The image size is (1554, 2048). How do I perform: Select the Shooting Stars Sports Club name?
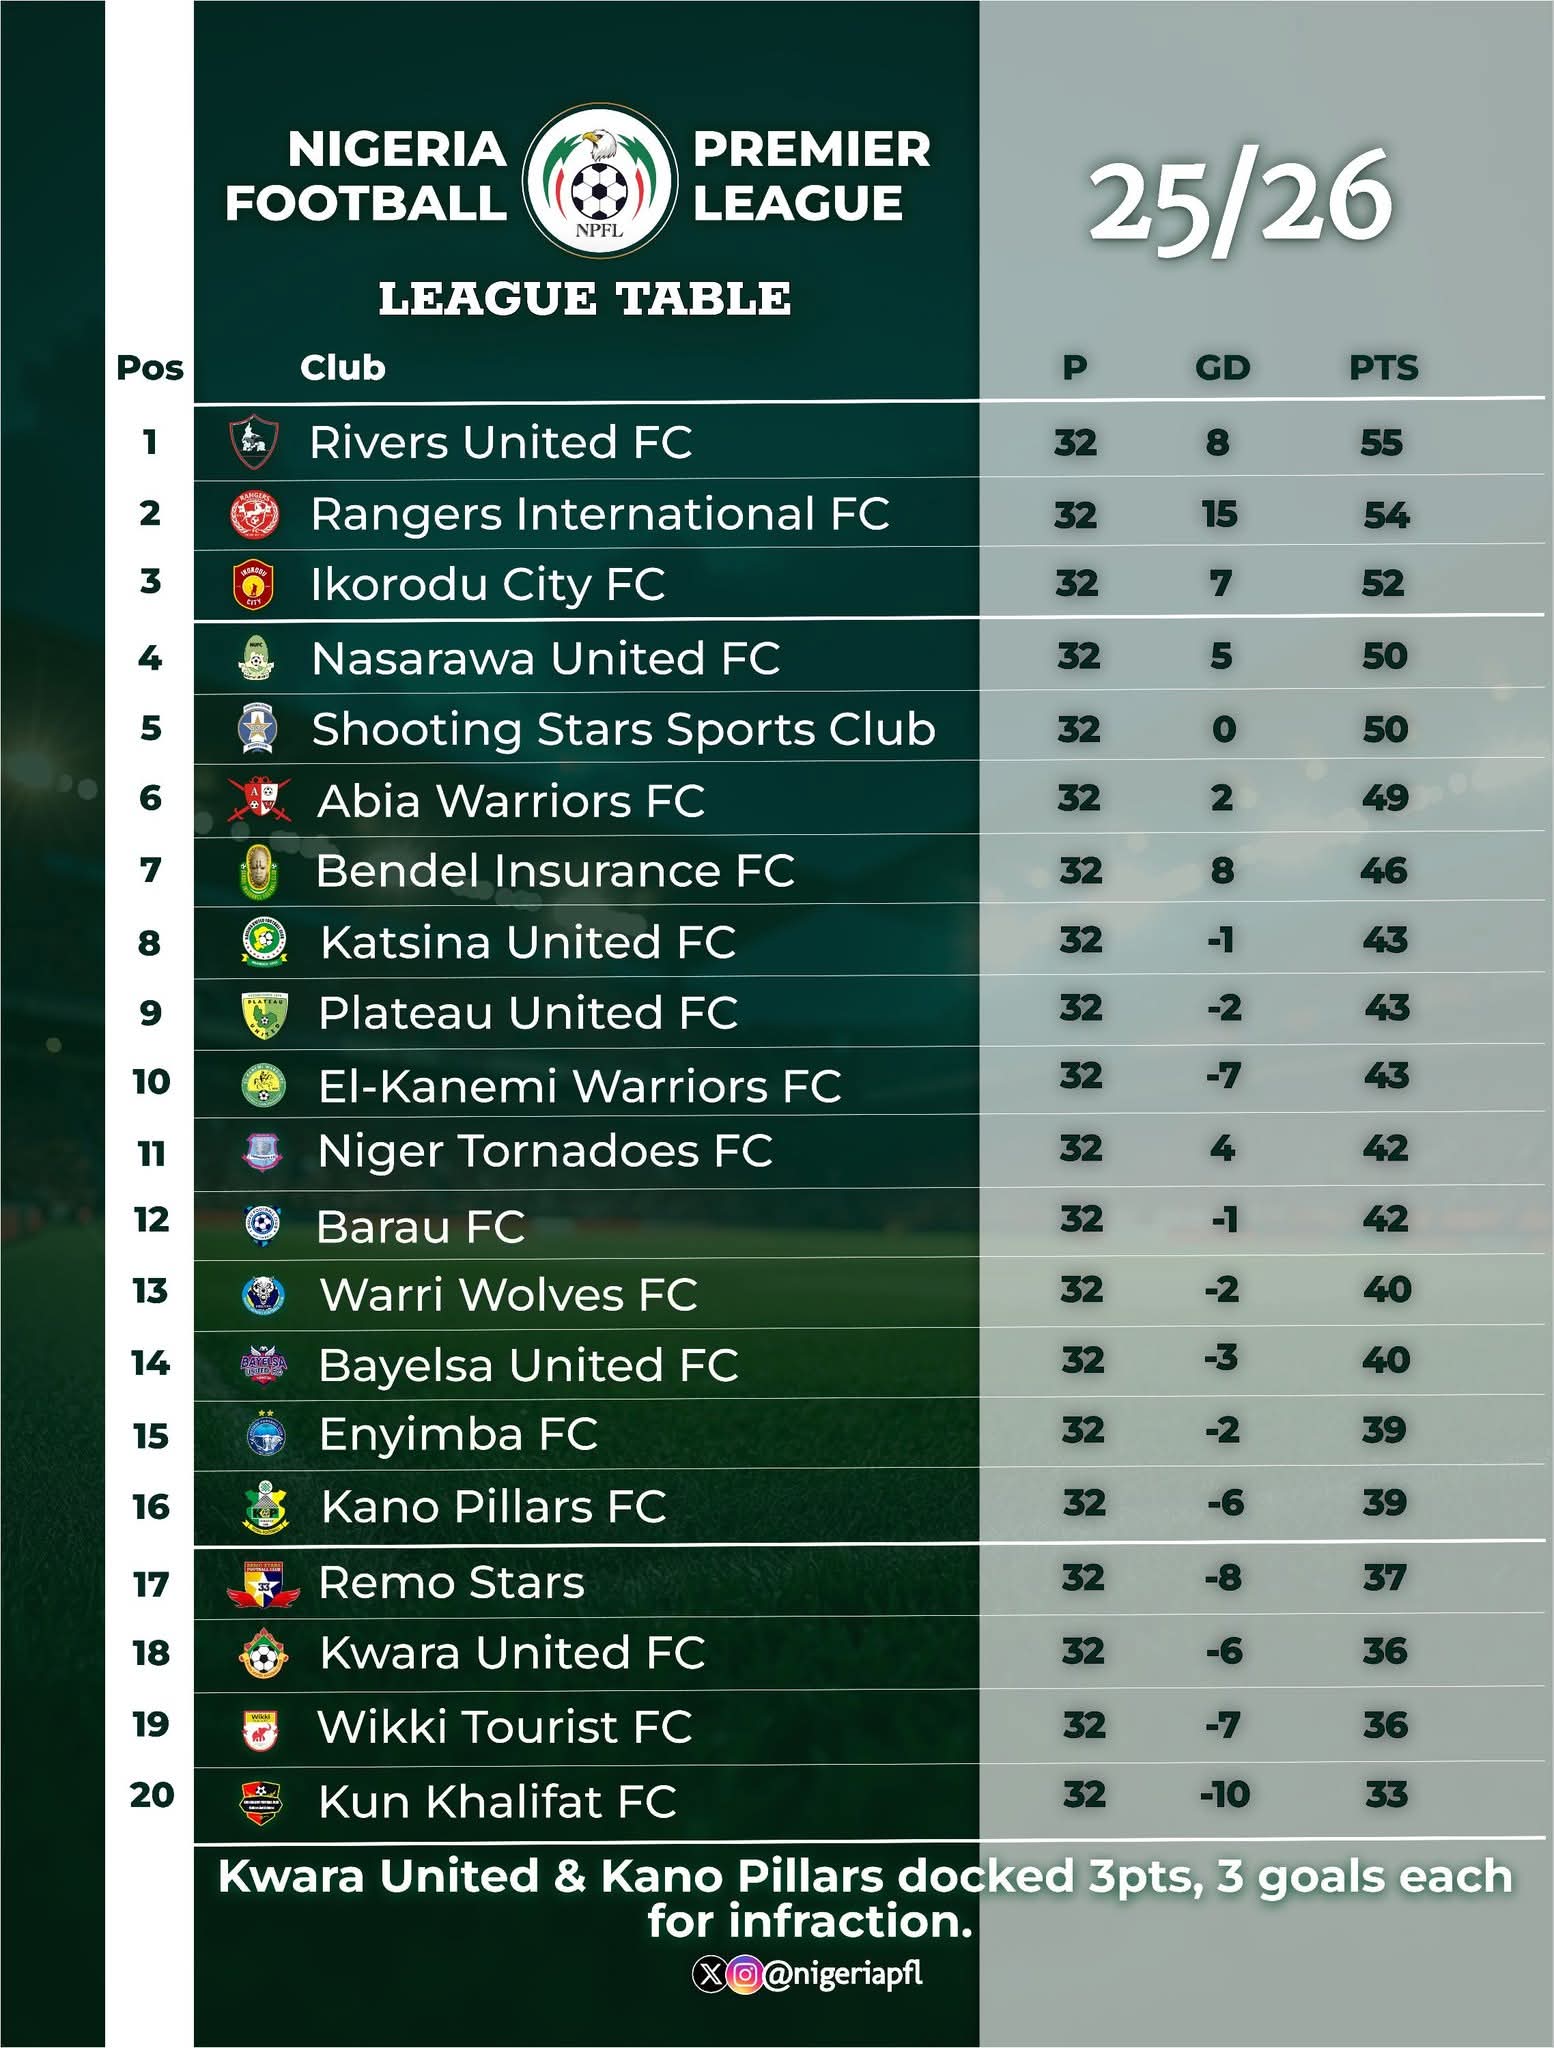[623, 729]
